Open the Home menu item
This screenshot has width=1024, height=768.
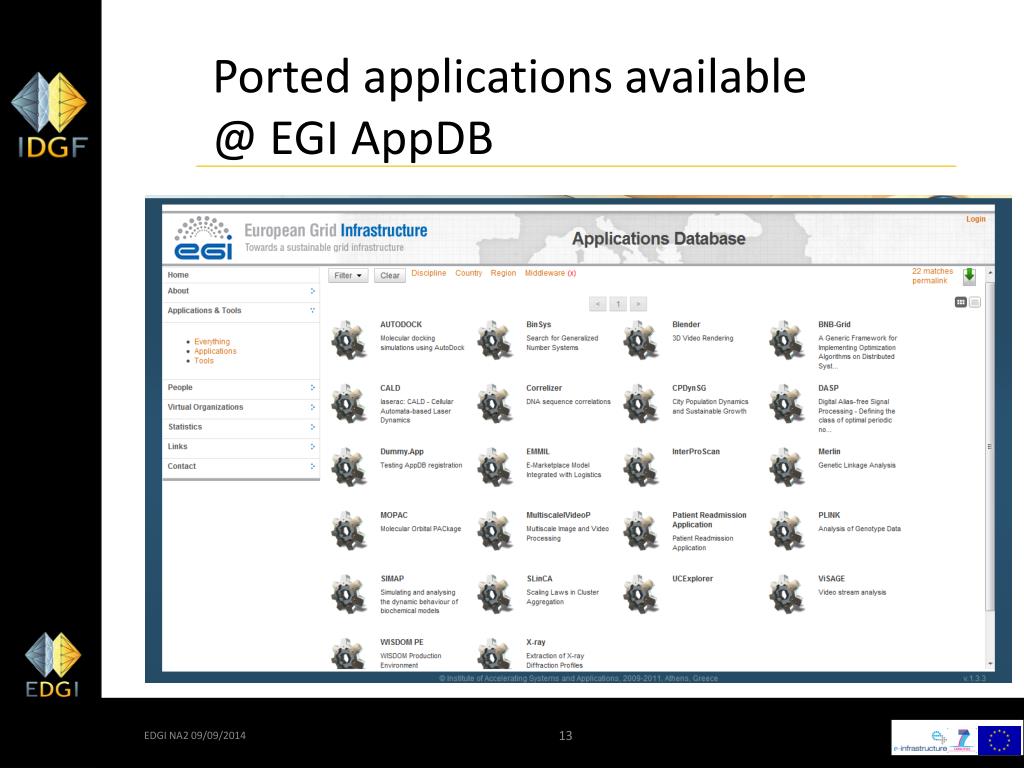pyautogui.click(x=178, y=275)
